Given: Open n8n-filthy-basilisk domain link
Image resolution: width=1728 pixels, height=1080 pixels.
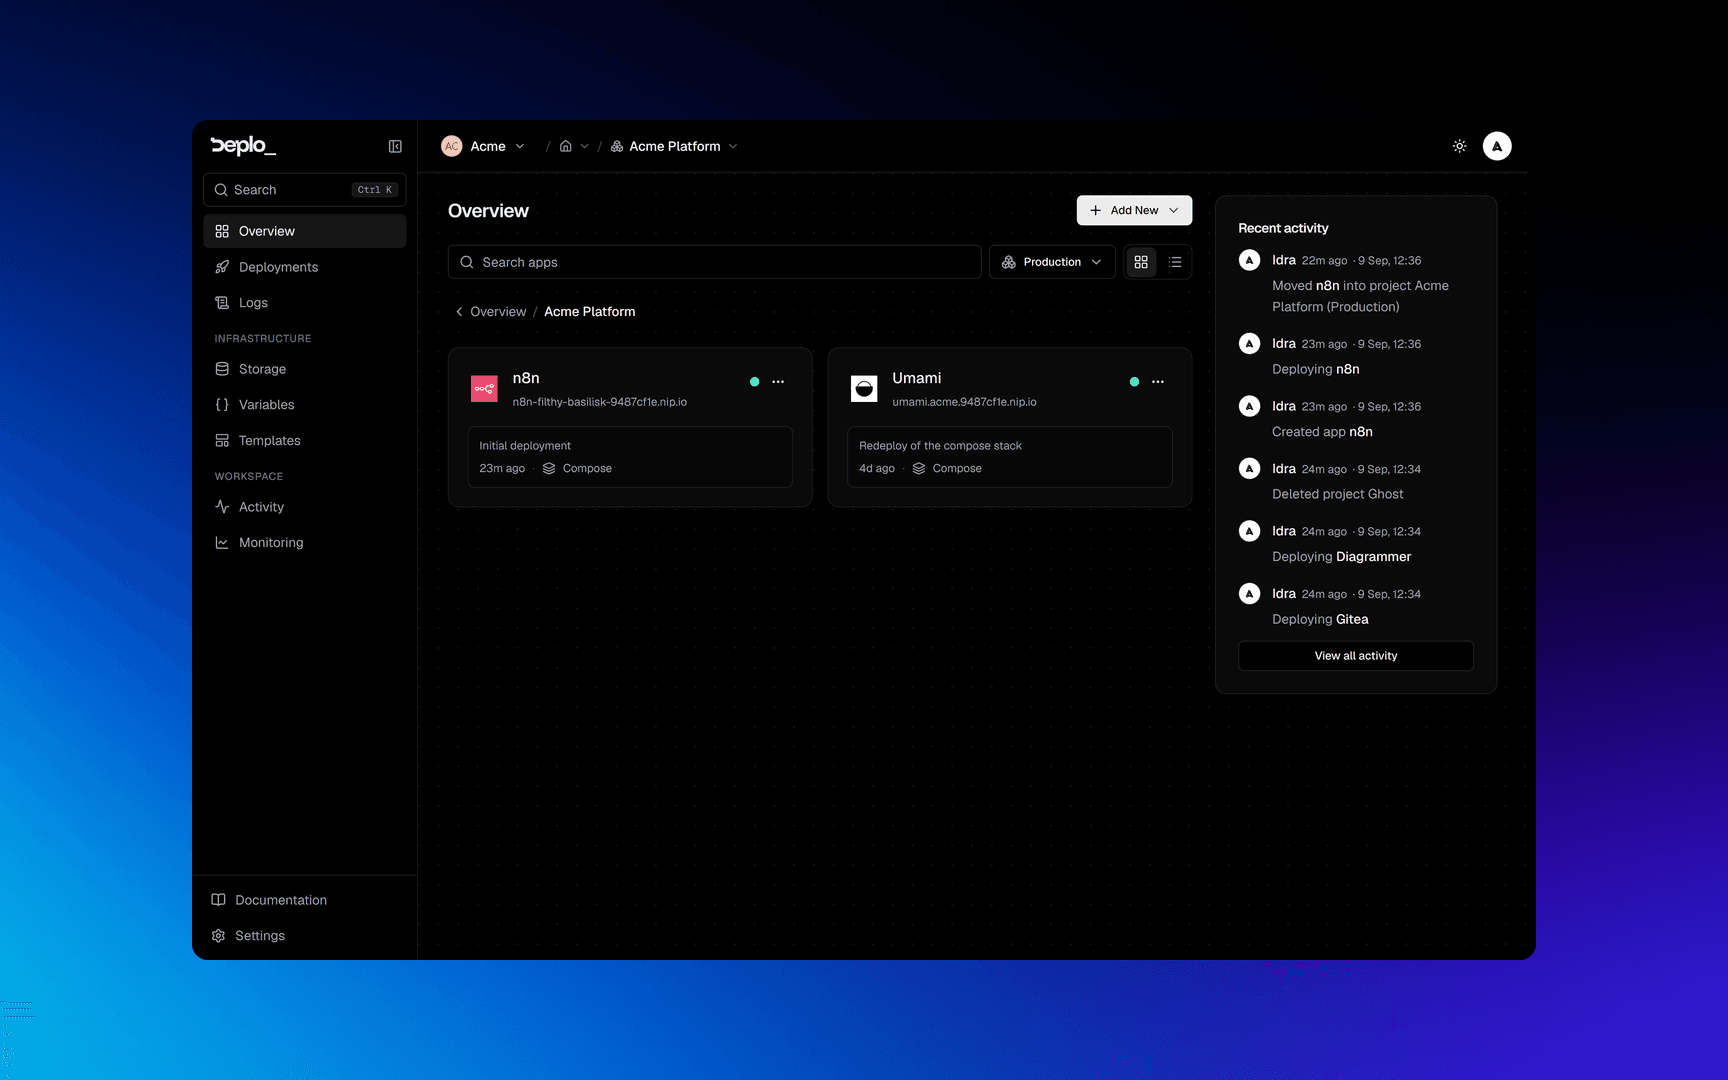Looking at the screenshot, I should coord(599,402).
